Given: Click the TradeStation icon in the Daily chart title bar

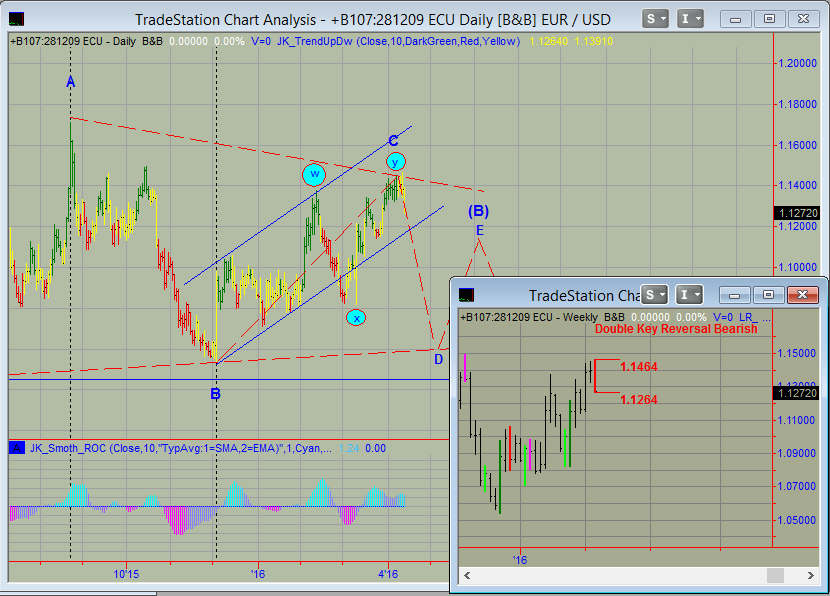Looking at the screenshot, I should pos(16,20).
